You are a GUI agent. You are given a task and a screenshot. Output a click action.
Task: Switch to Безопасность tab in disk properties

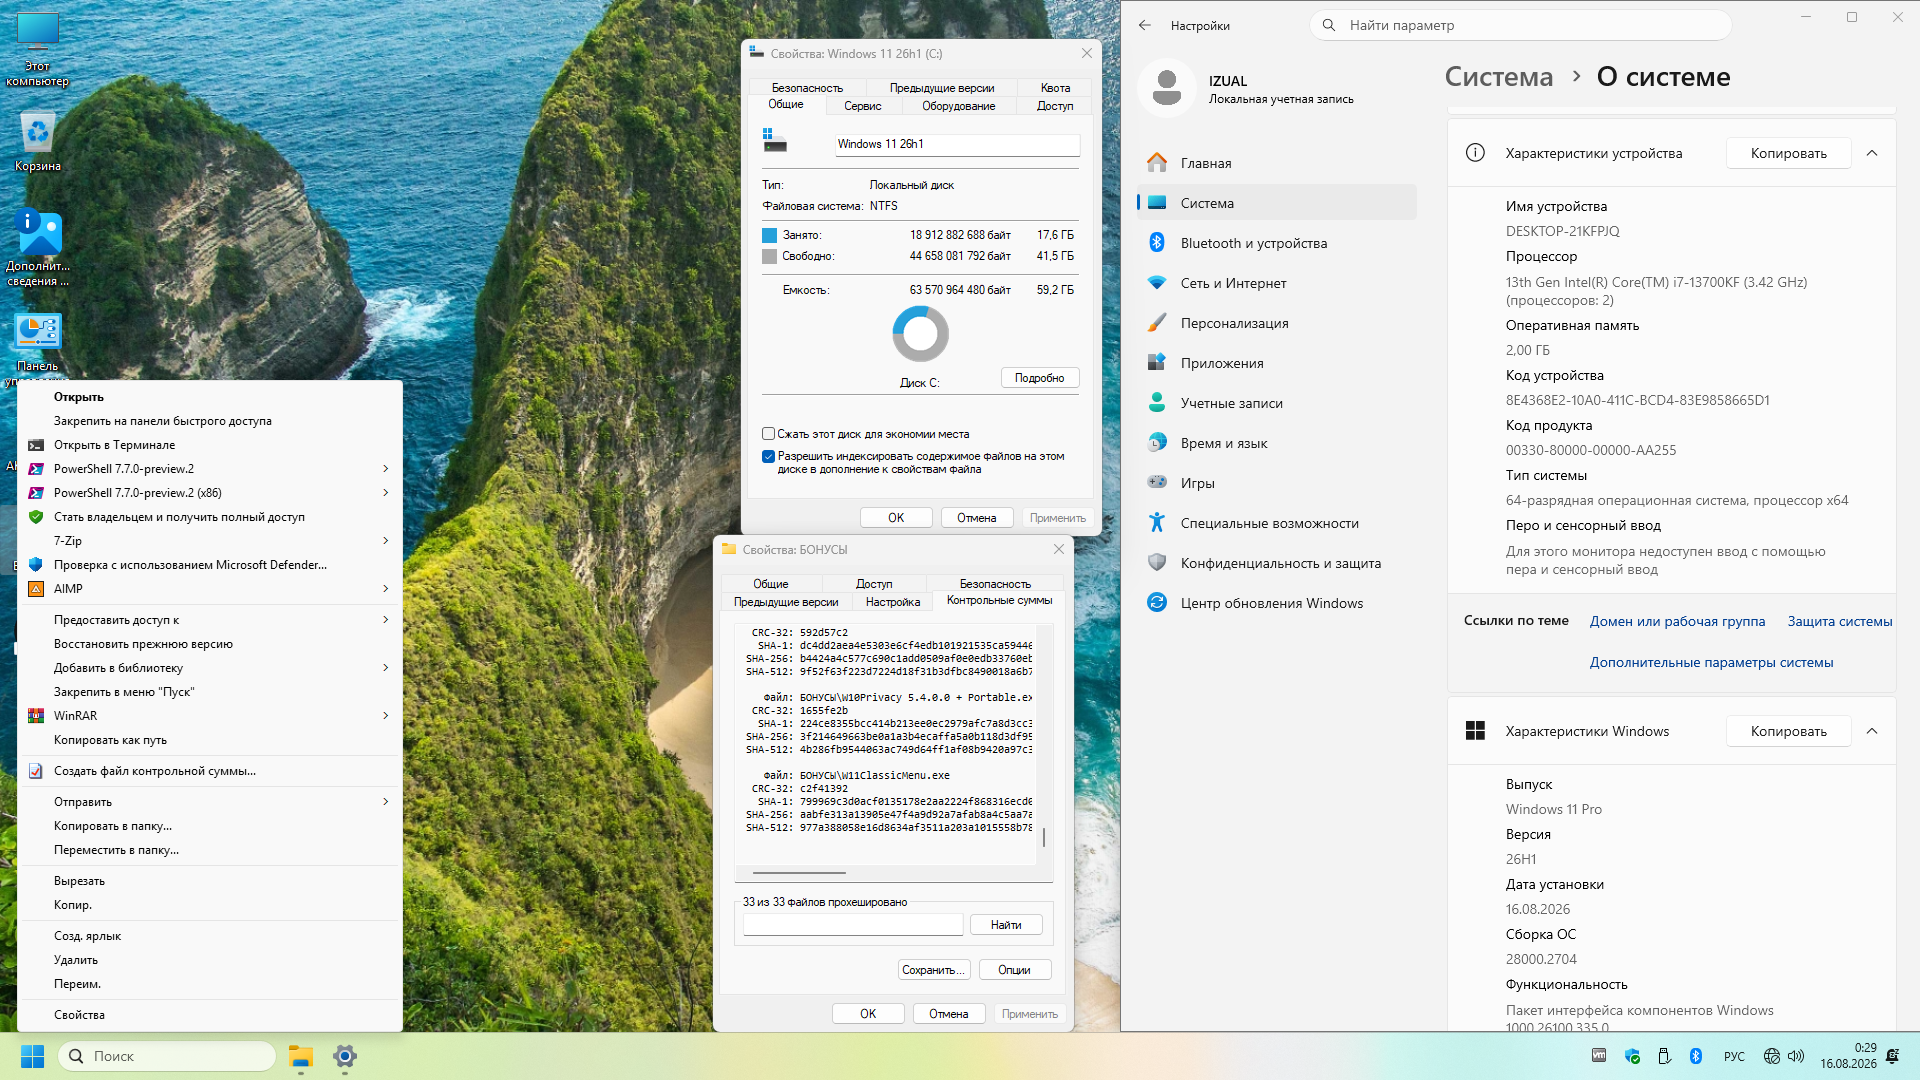point(807,88)
